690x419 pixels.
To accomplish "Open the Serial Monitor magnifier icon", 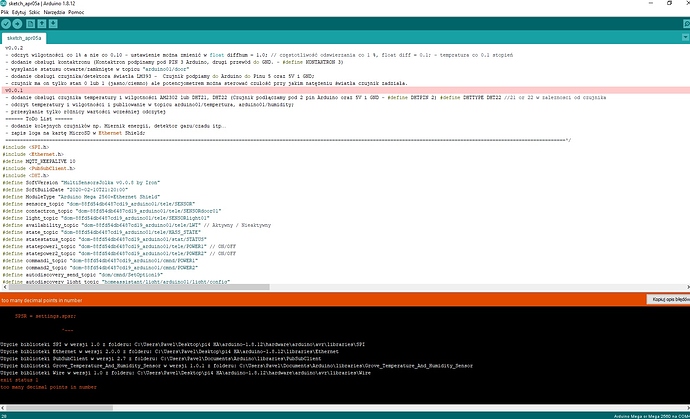I will pos(686,24).
